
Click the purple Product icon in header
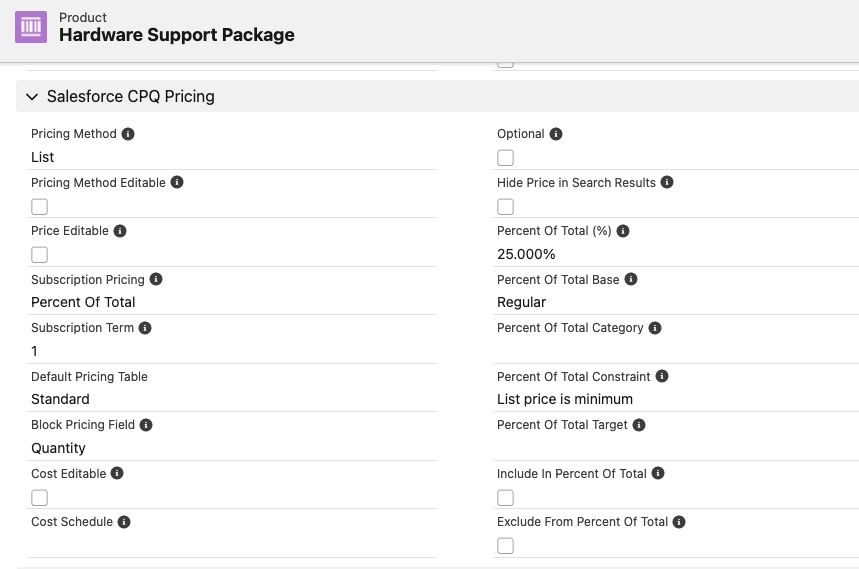pos(31,27)
